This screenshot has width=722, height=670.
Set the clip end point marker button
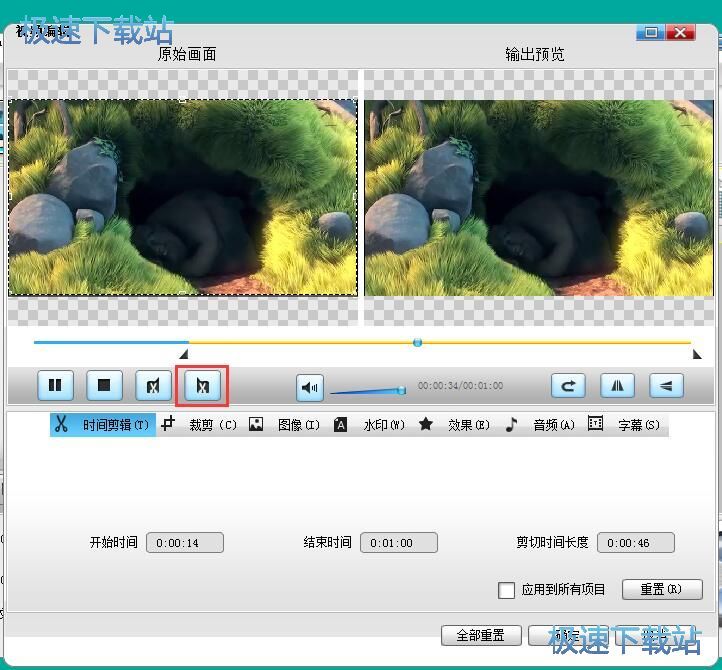tap(202, 385)
